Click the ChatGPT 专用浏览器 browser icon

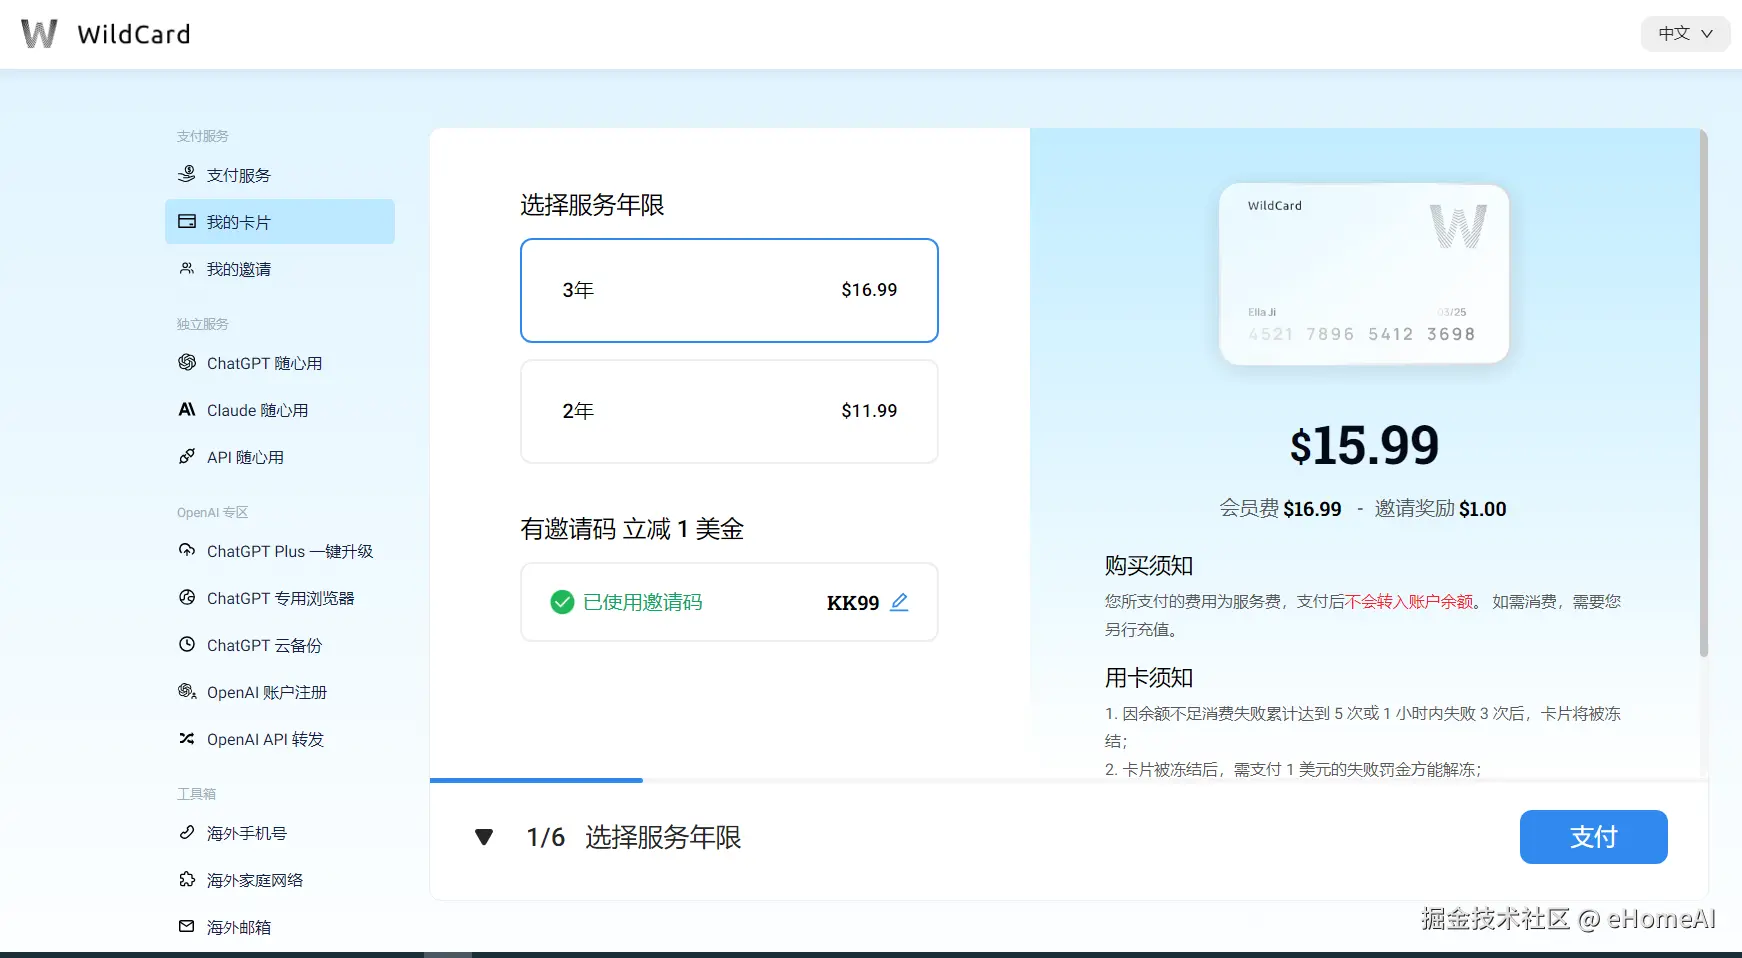coord(187,597)
